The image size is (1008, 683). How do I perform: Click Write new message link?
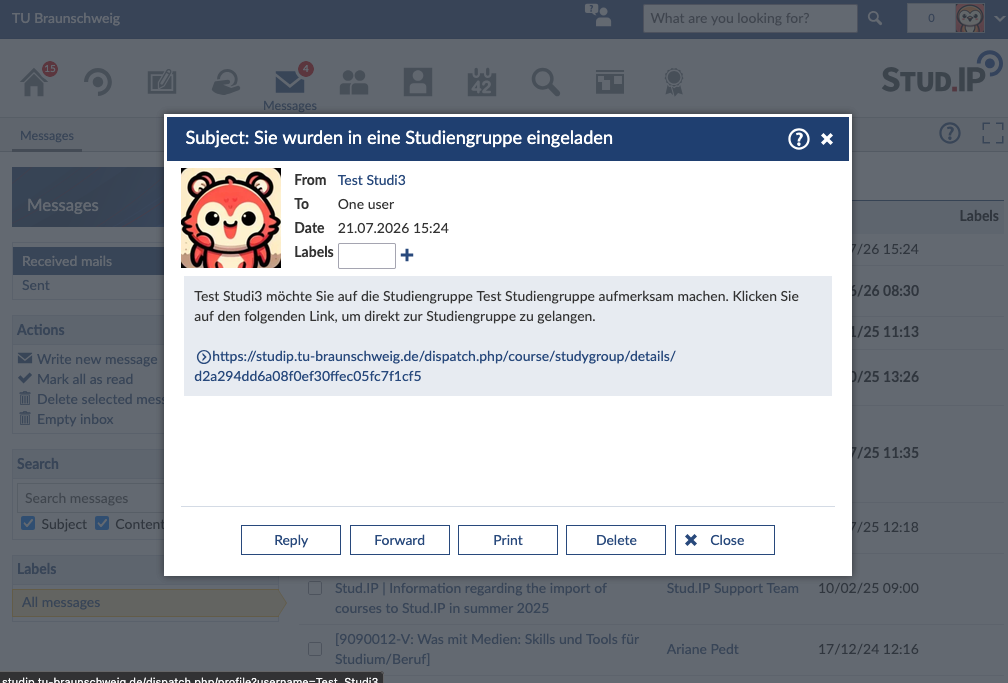(x=97, y=359)
